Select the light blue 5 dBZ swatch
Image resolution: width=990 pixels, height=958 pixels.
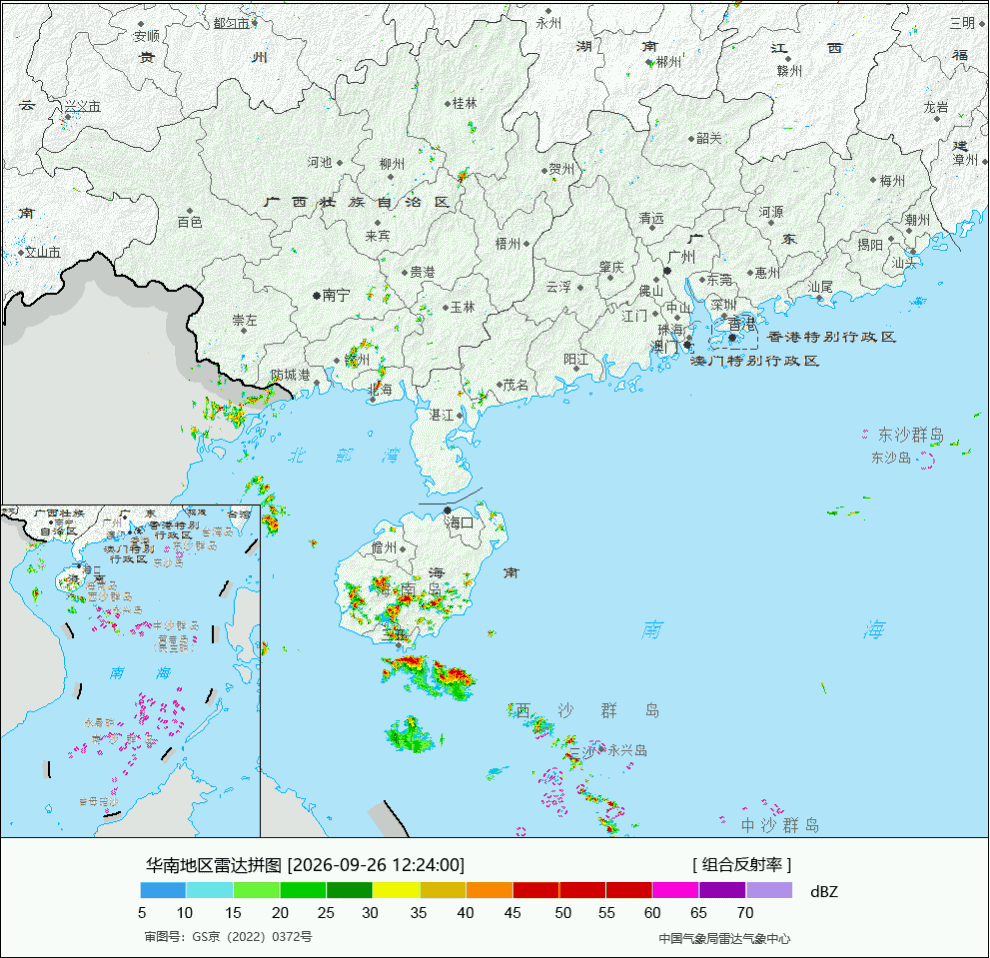pos(163,890)
